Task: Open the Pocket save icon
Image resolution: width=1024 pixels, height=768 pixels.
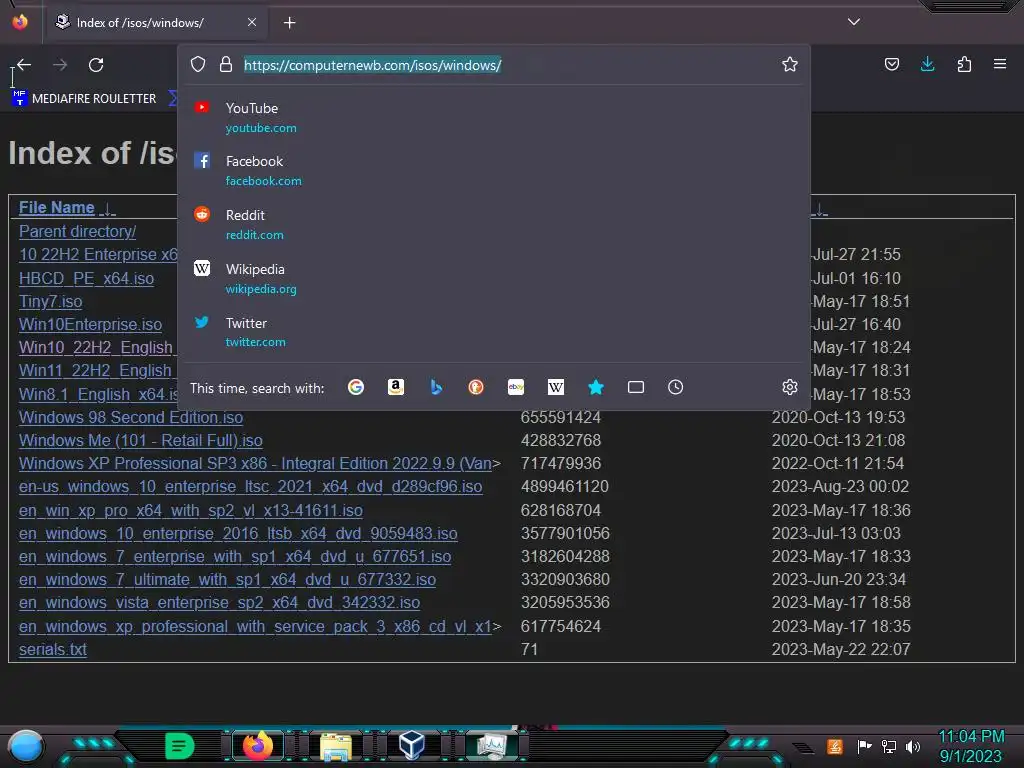Action: click(x=891, y=64)
